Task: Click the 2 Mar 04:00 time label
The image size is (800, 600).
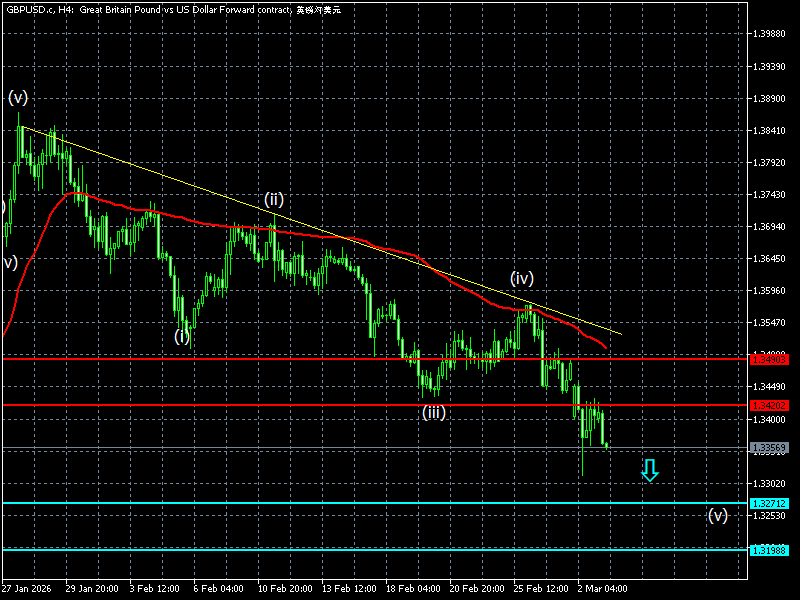Action: [603, 589]
